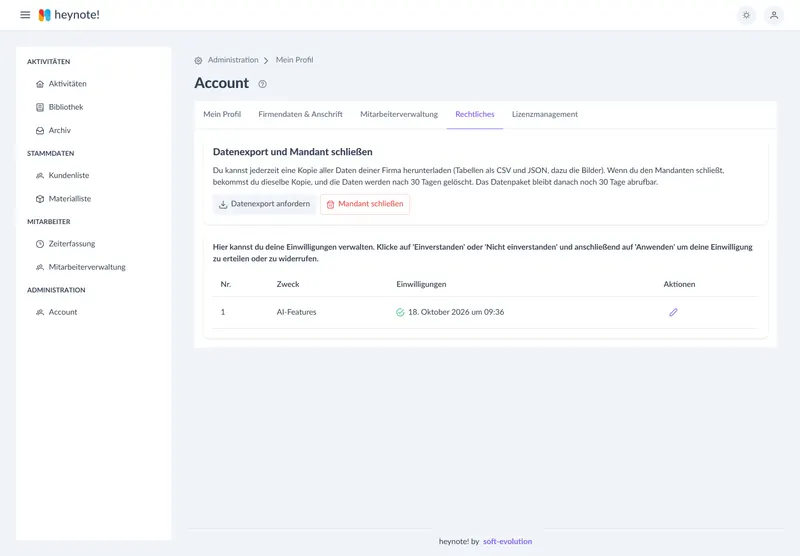This screenshot has width=800, height=556.
Task: Click the Datenexport anfordern button
Action: (x=265, y=204)
